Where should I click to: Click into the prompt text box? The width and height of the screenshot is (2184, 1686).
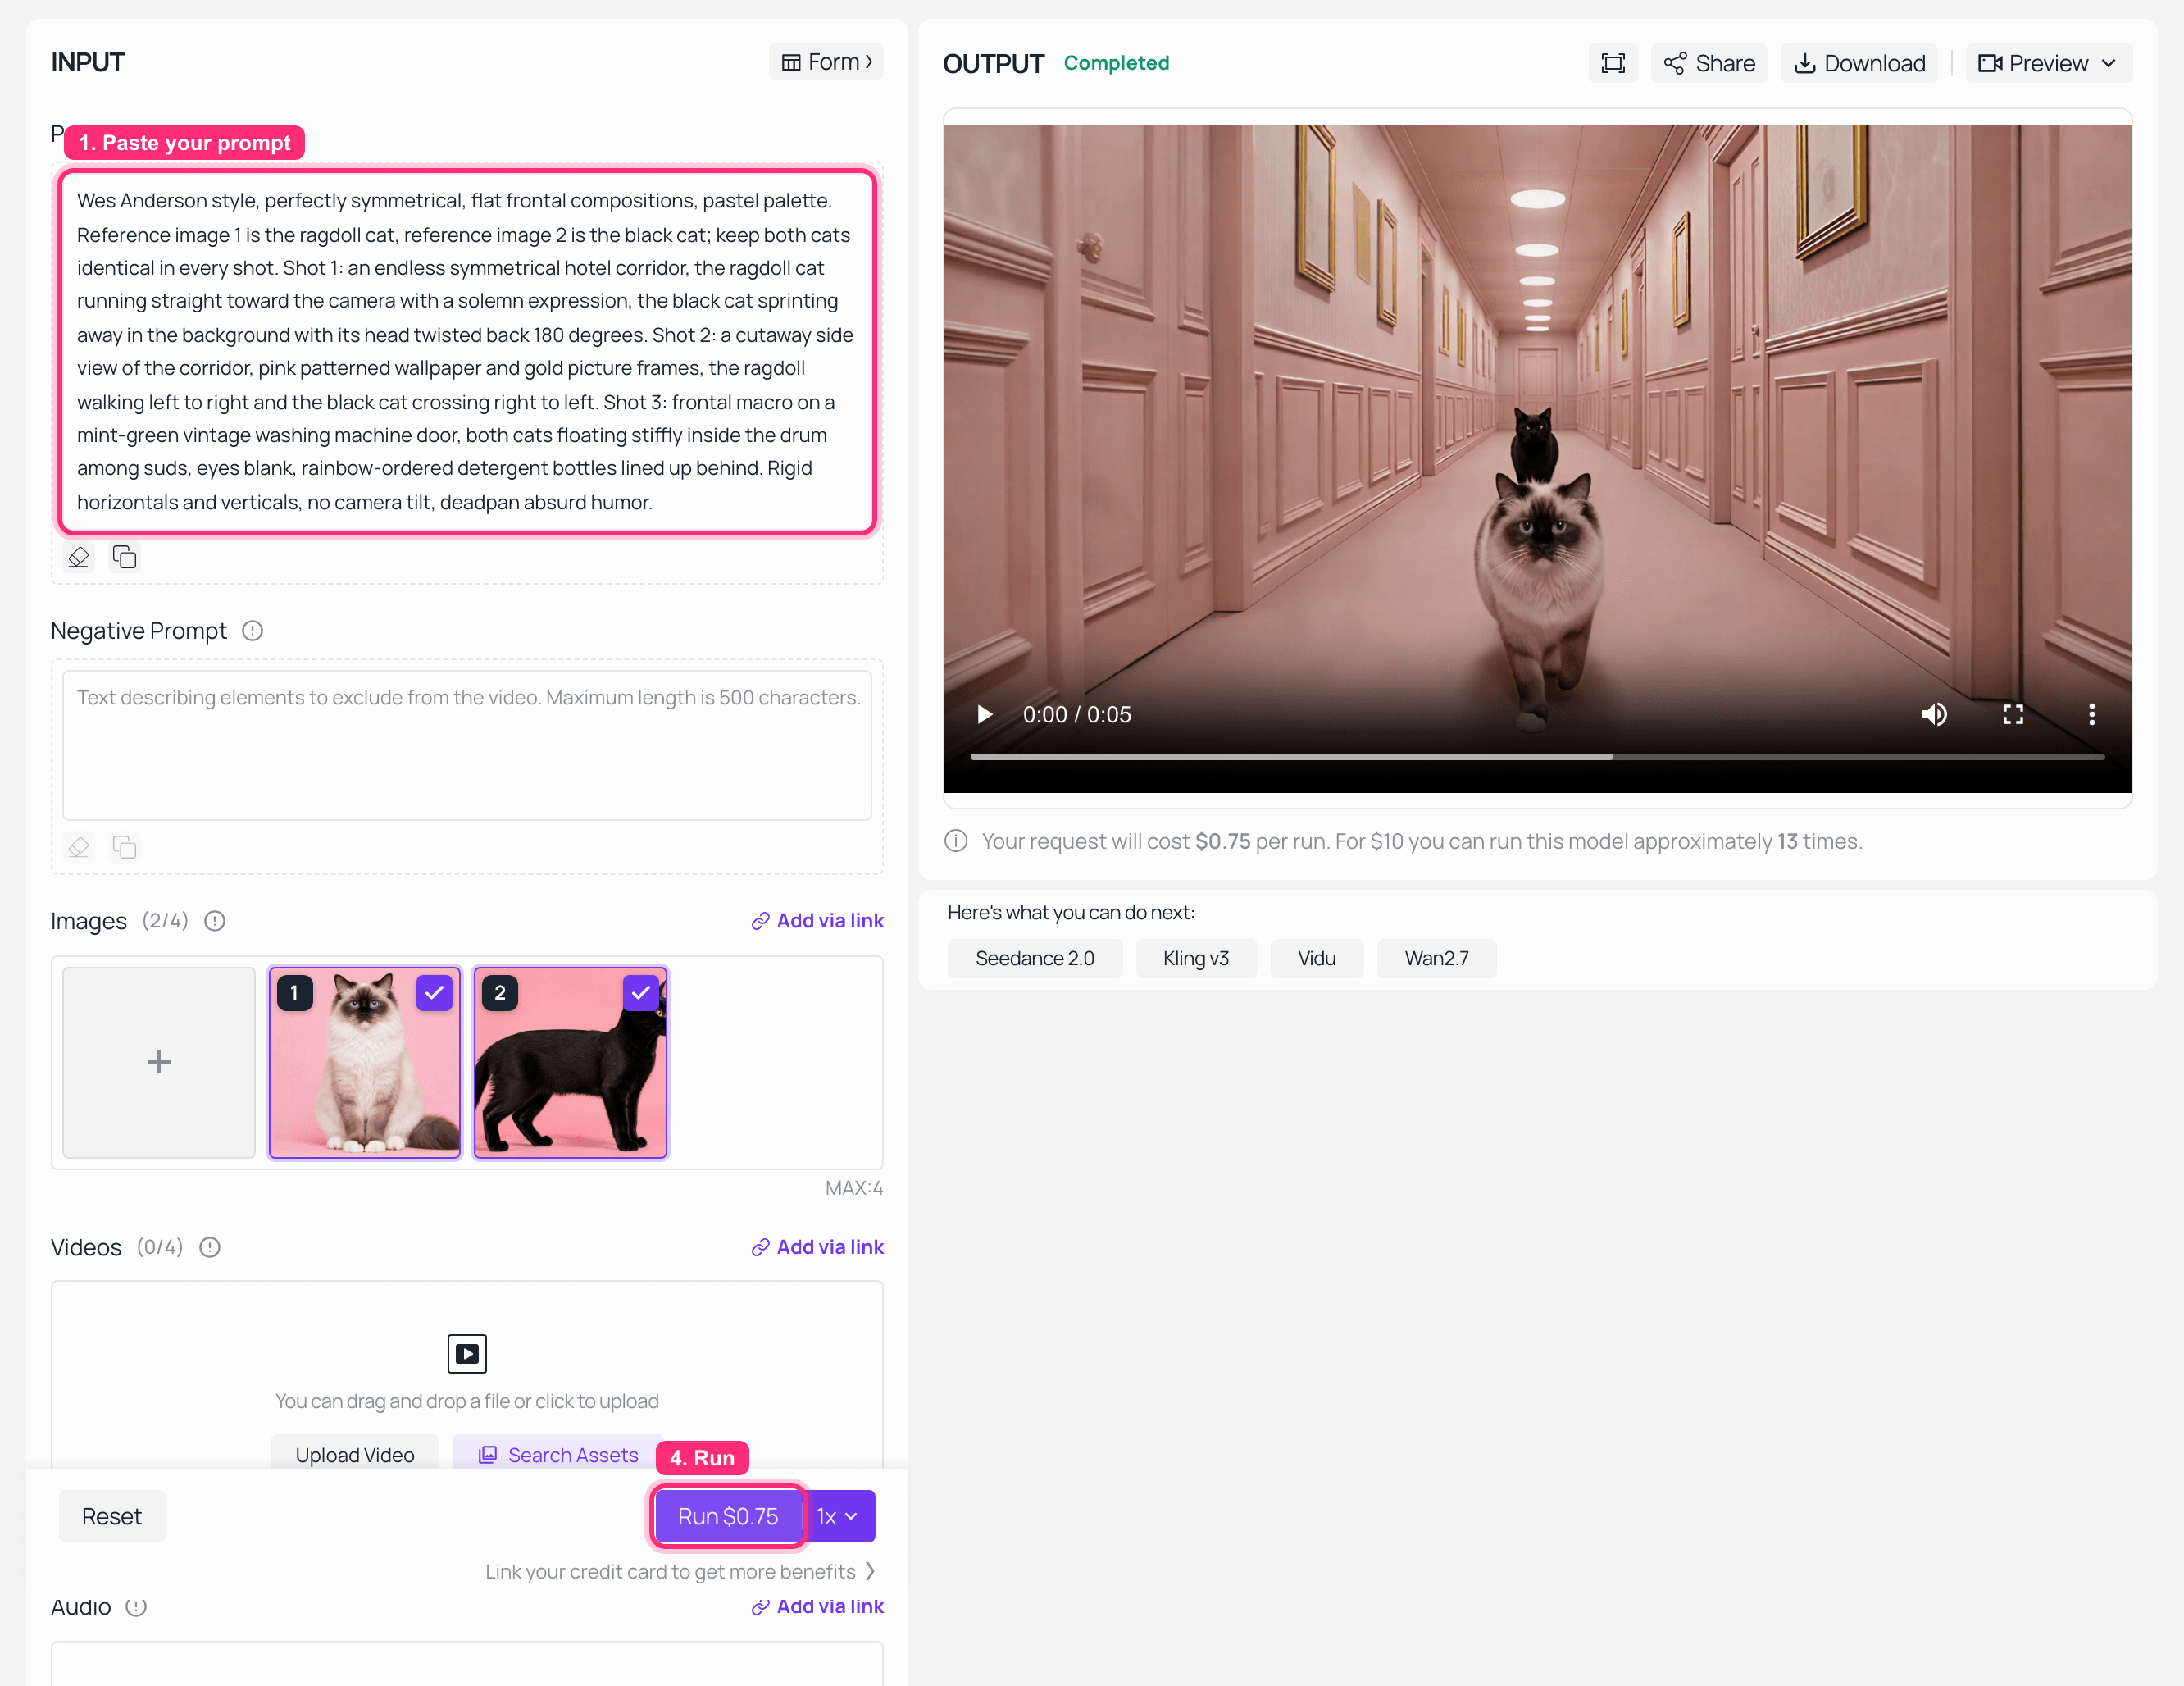tap(467, 351)
